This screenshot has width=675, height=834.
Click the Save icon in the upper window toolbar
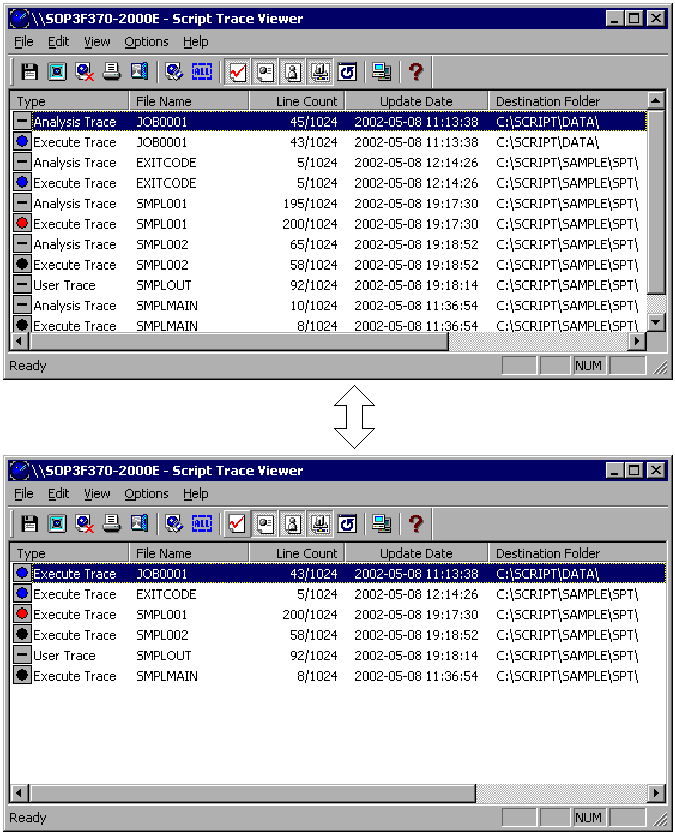(x=30, y=72)
